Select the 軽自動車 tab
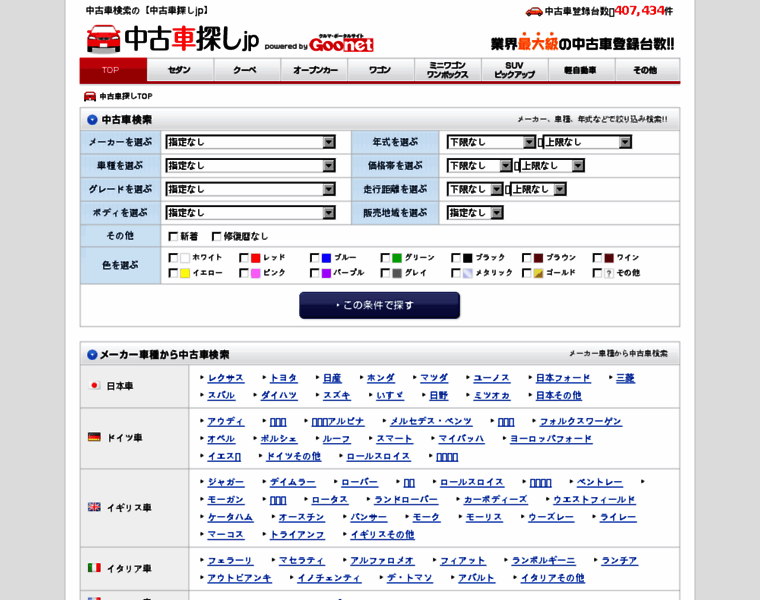This screenshot has width=760, height=600. [582, 70]
